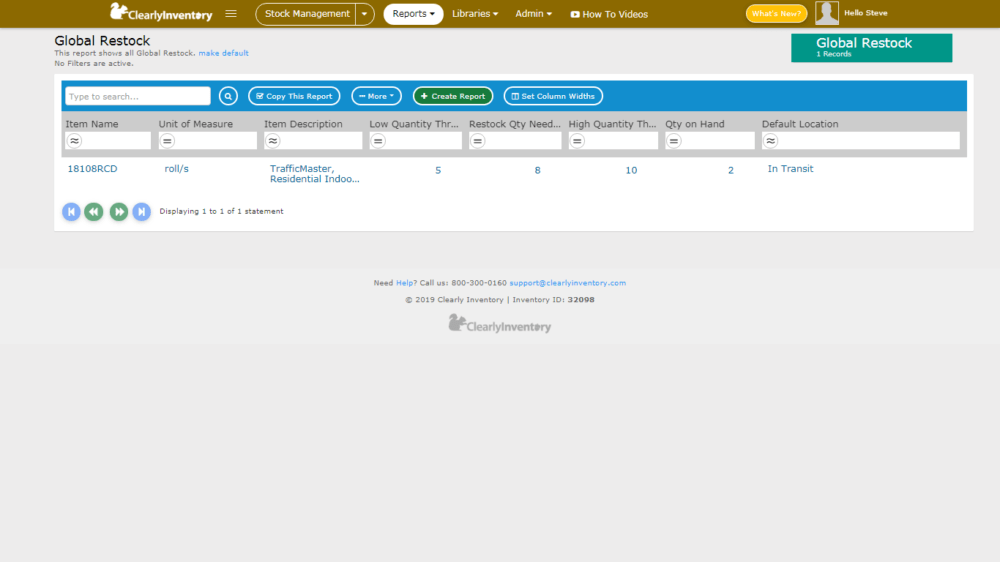The image size is (1000, 562).
Task: Click Copy This Report button
Action: click(294, 96)
